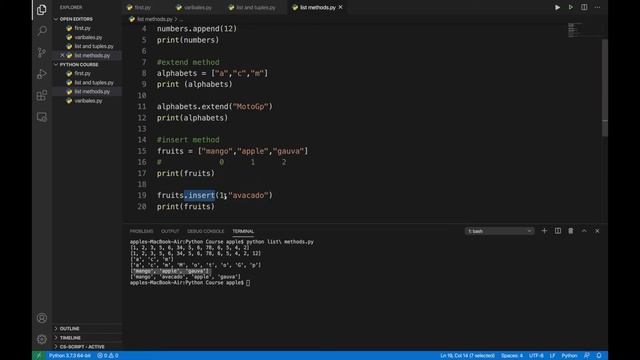Split the terminal panel
Viewport: 640px width, 360px height.
(x=558, y=231)
